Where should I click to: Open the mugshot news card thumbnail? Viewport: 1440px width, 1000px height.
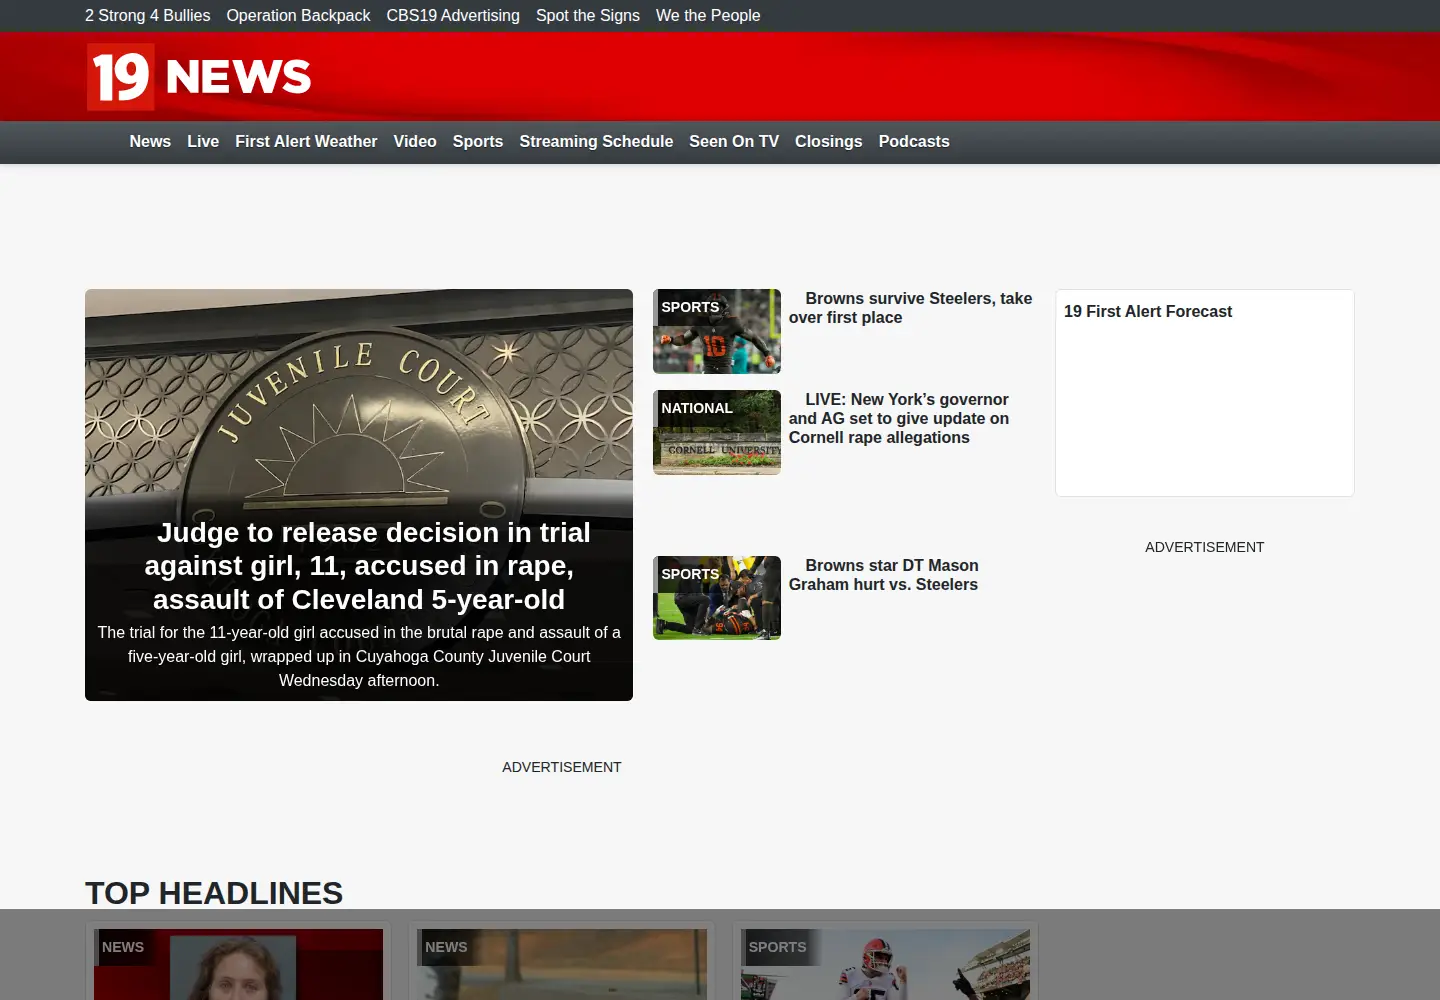click(238, 965)
